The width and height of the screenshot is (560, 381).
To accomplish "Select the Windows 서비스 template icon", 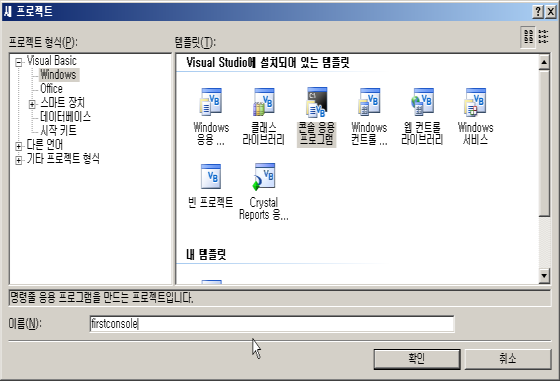I will 475,102.
